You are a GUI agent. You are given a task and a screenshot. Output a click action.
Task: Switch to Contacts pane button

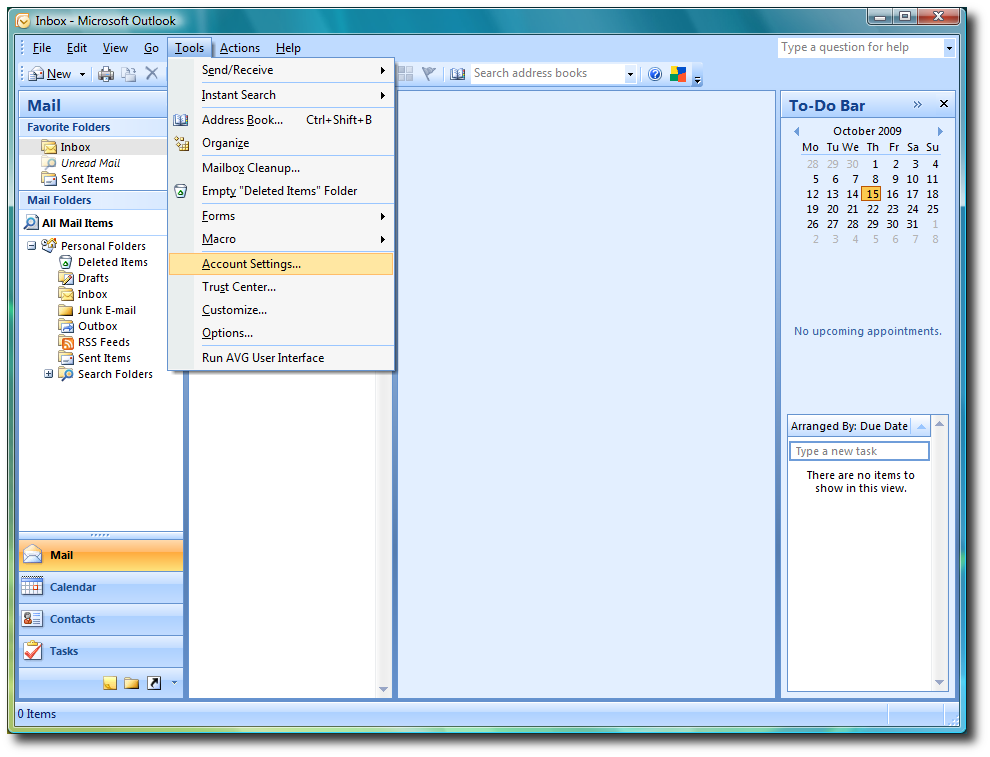tap(101, 619)
